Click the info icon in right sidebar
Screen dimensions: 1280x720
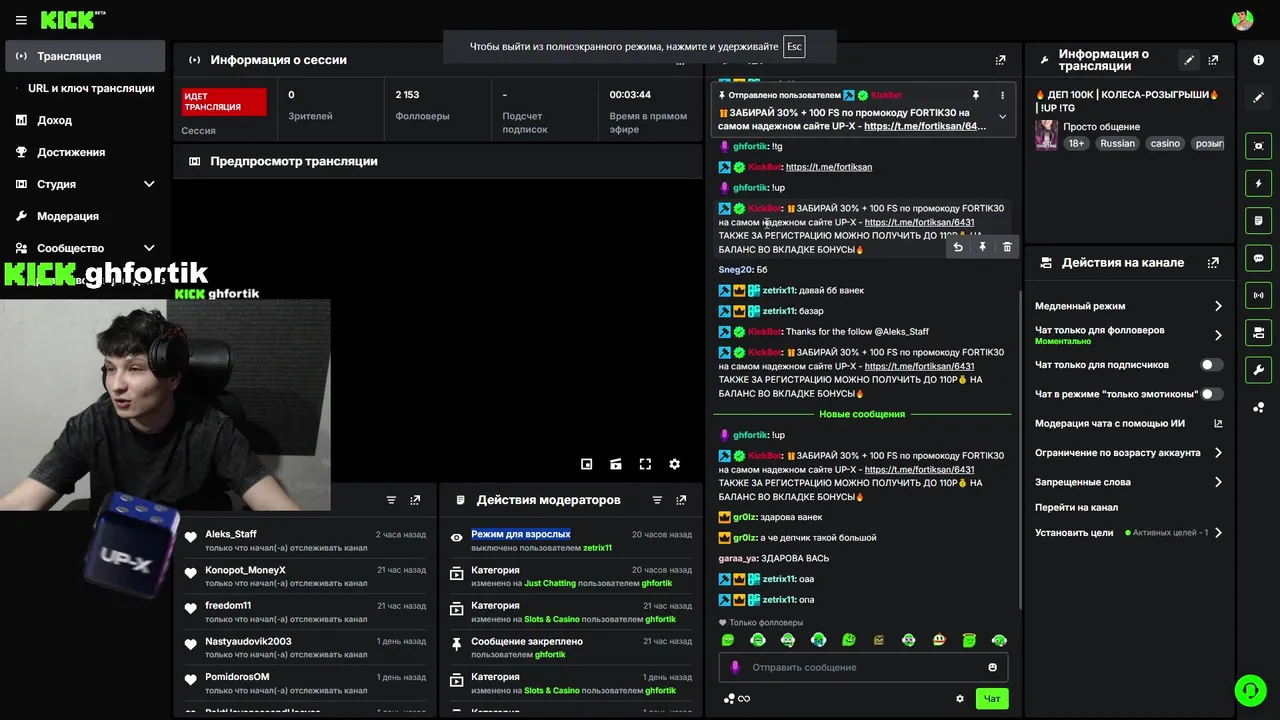(x=1258, y=60)
